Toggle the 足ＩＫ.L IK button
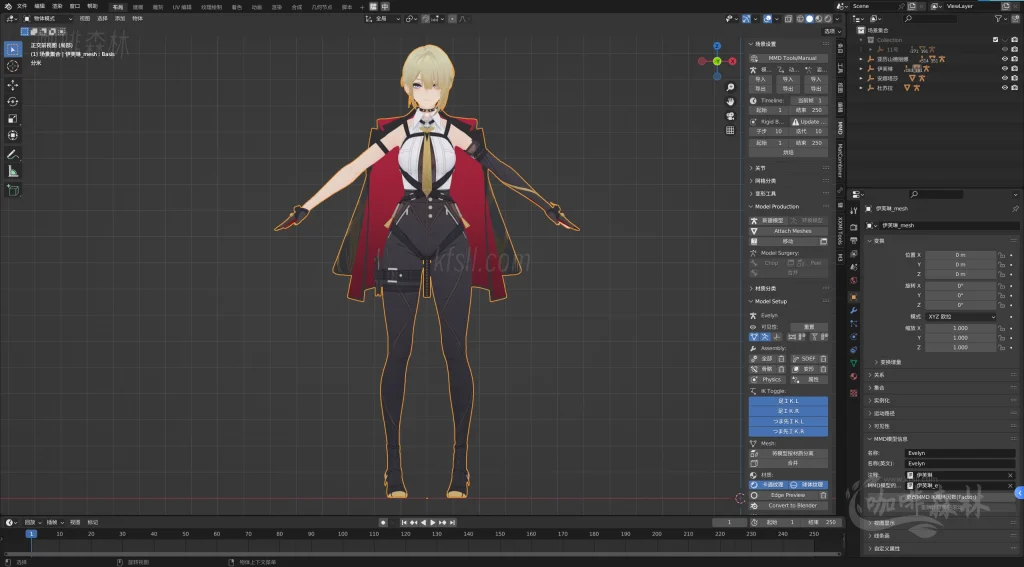Screen dimensions: 1024x567 click(788, 401)
